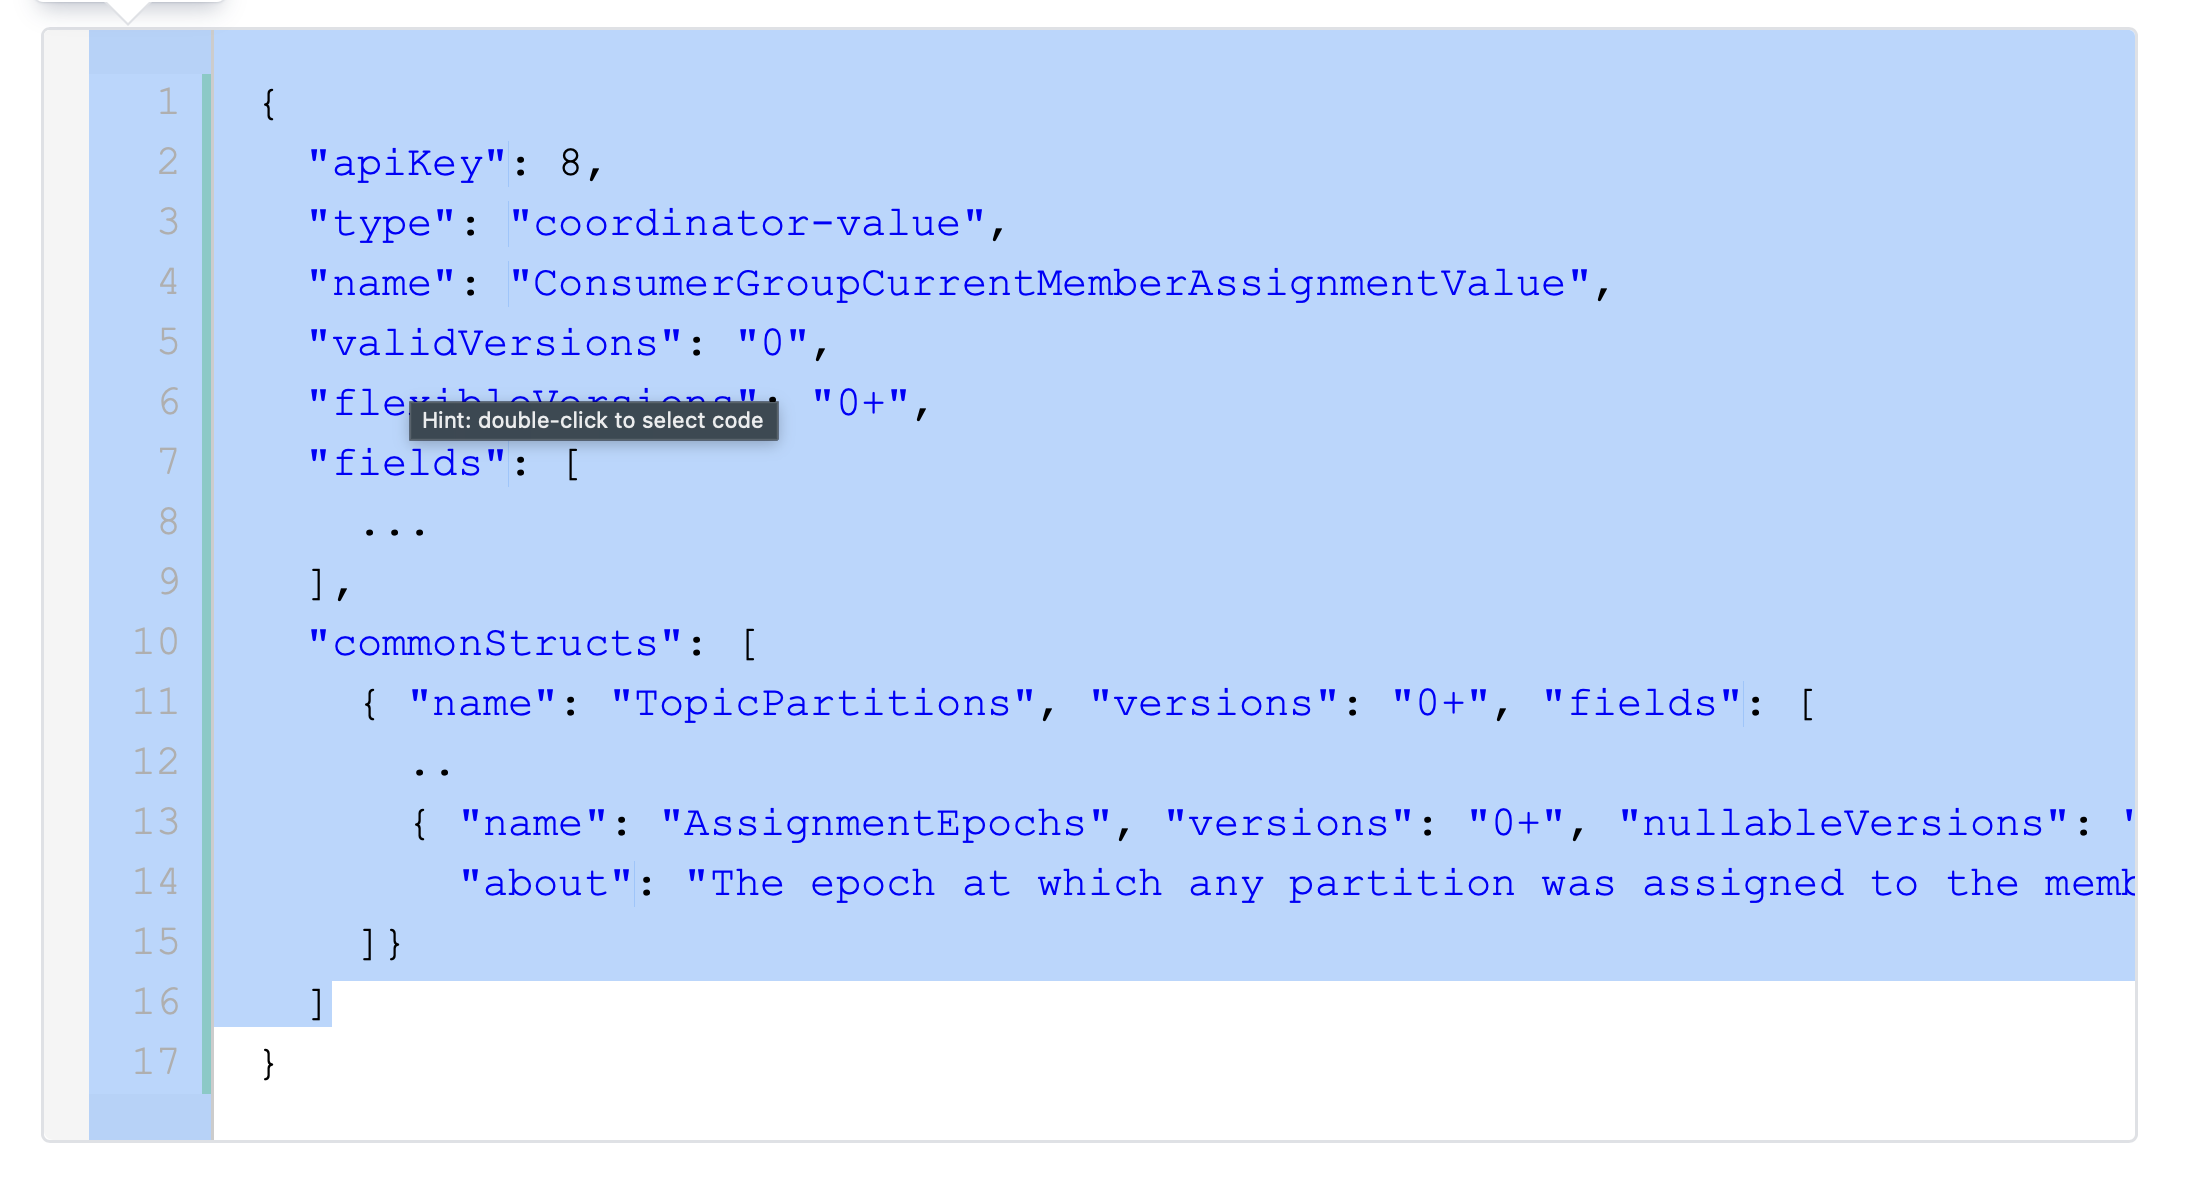Click line number 17 in gutter

pyautogui.click(x=156, y=1062)
